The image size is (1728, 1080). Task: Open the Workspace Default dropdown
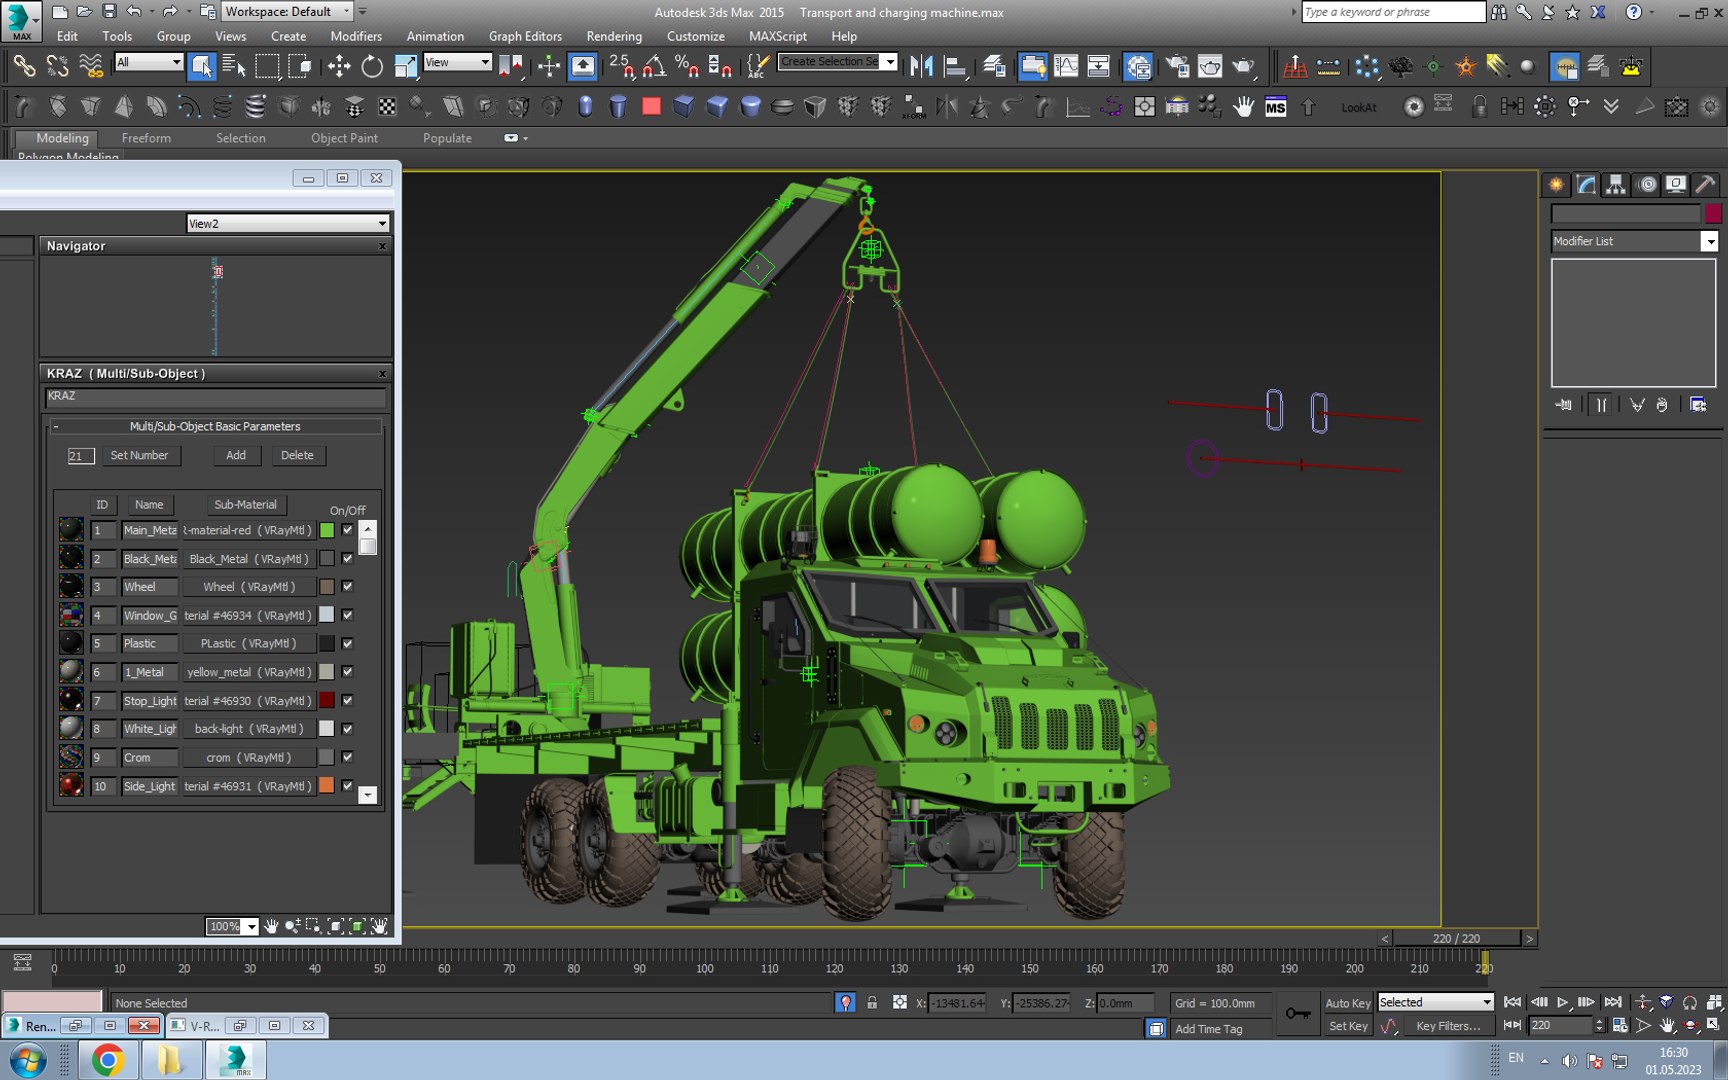click(288, 12)
